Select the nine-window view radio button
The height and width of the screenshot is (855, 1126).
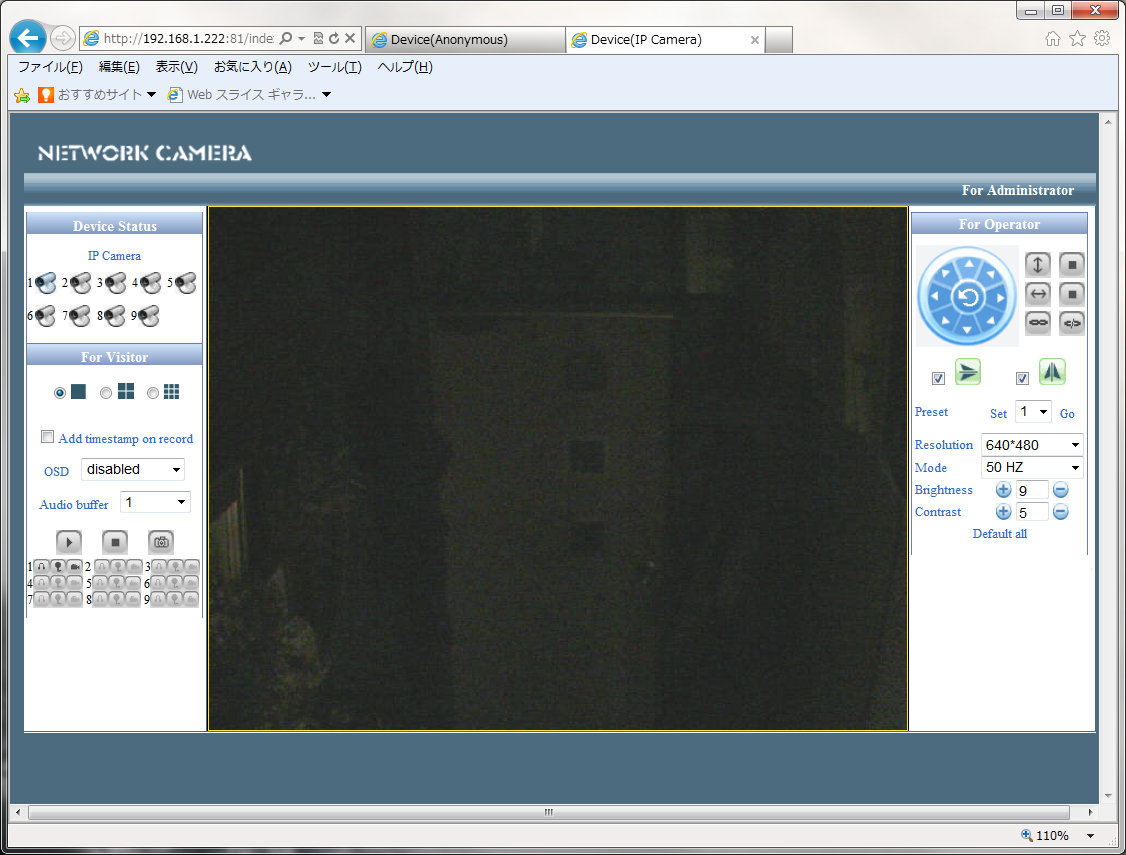point(153,393)
